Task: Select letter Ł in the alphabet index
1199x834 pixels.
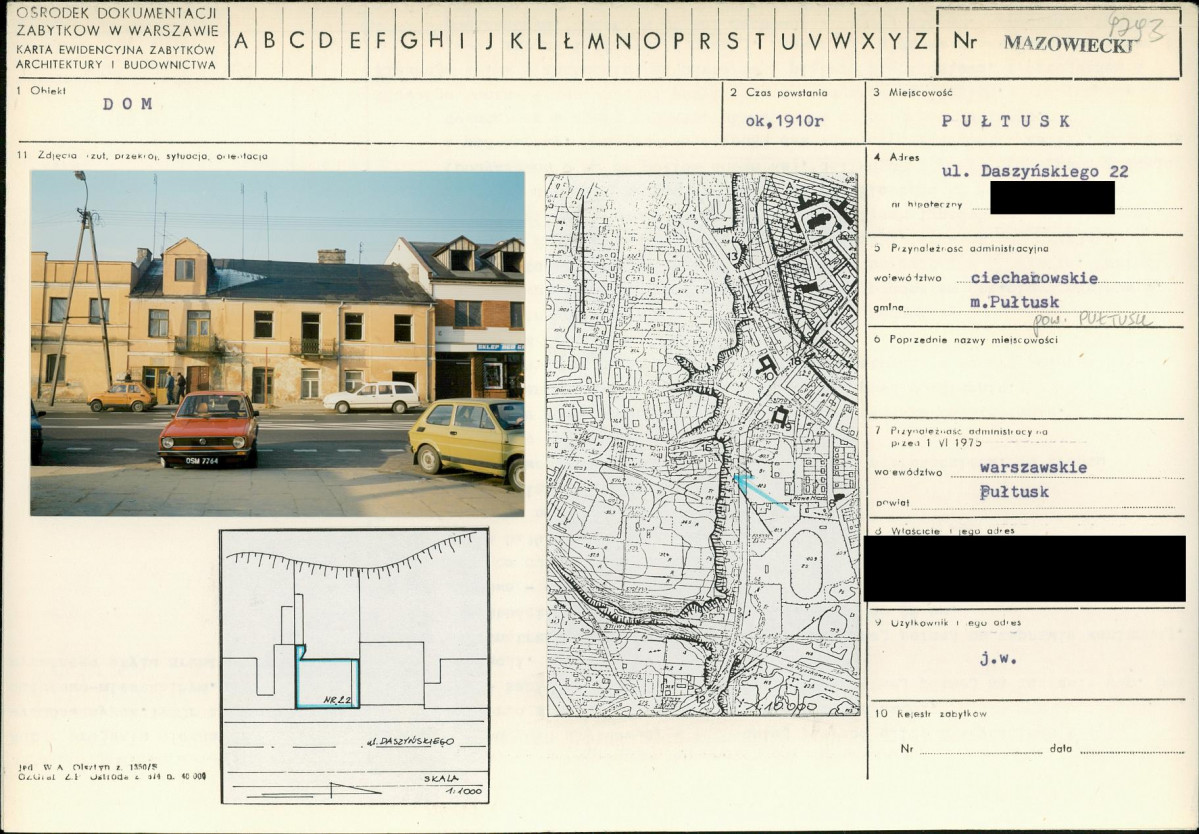Action: (568, 41)
